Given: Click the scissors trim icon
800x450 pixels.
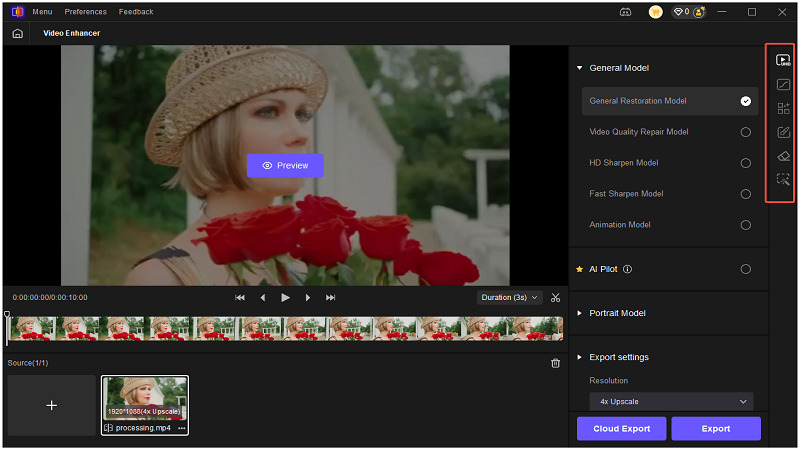Looking at the screenshot, I should 556,297.
